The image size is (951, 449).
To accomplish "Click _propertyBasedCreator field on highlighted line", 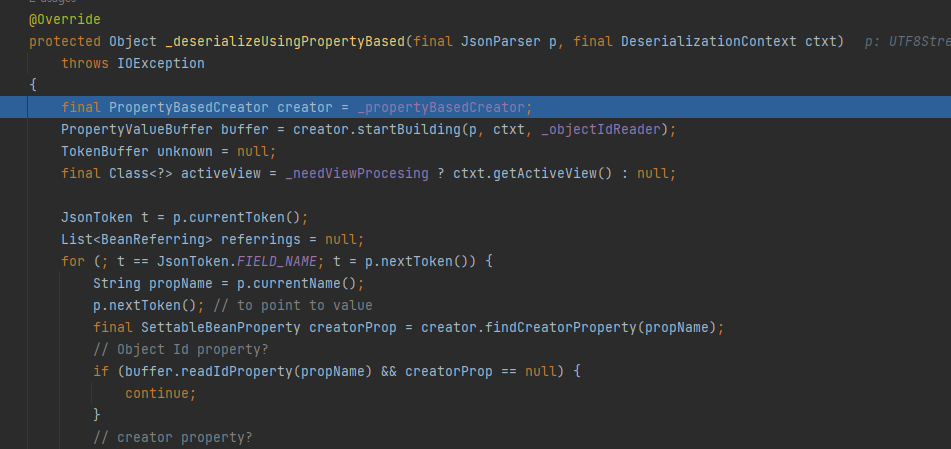I will click(x=441, y=107).
